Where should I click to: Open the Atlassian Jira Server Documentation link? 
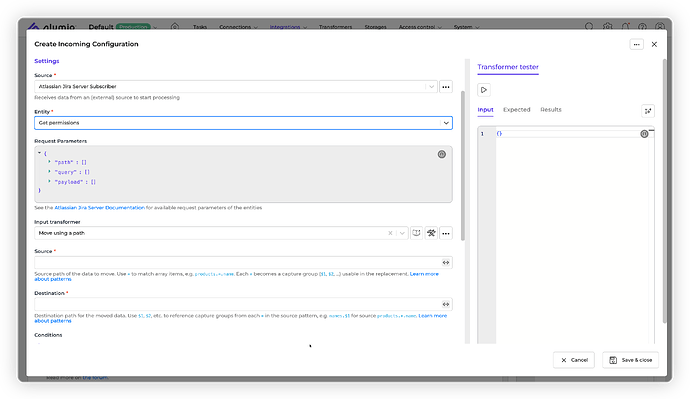tap(99, 208)
